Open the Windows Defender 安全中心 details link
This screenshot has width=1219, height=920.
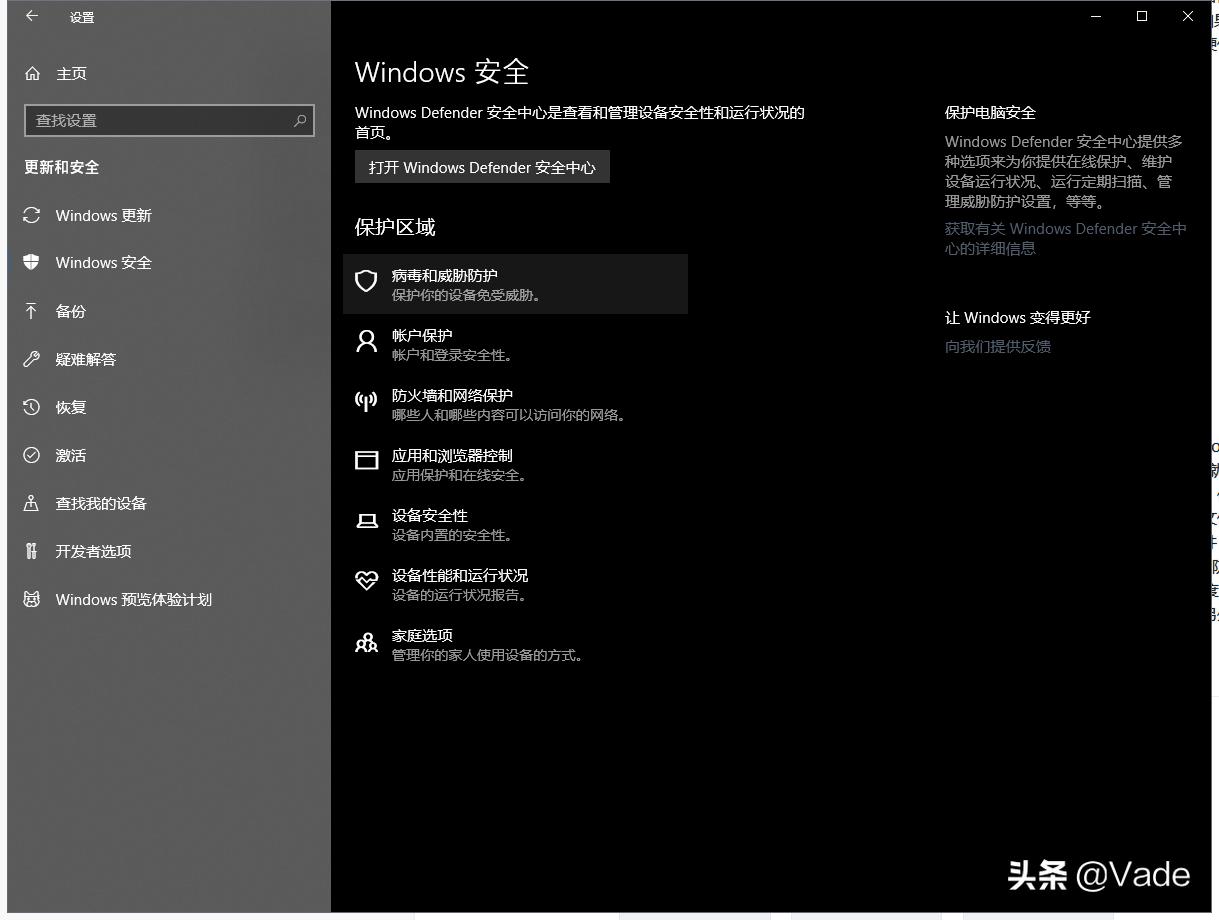point(1063,238)
